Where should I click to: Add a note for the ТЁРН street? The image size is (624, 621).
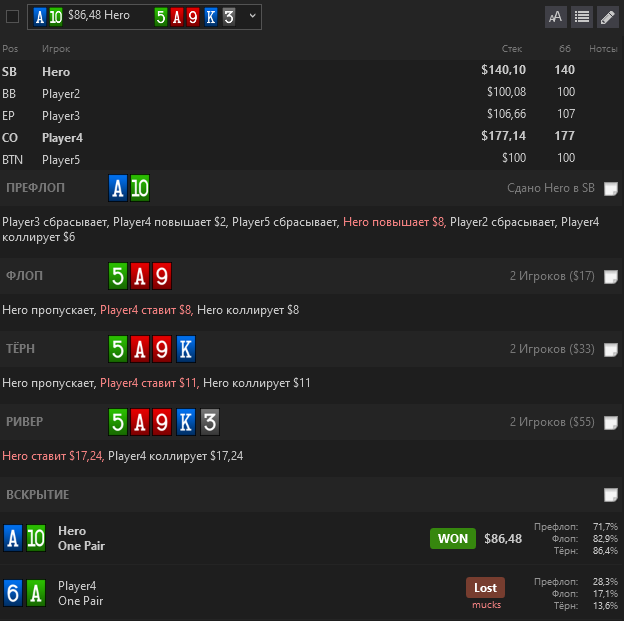click(x=611, y=350)
